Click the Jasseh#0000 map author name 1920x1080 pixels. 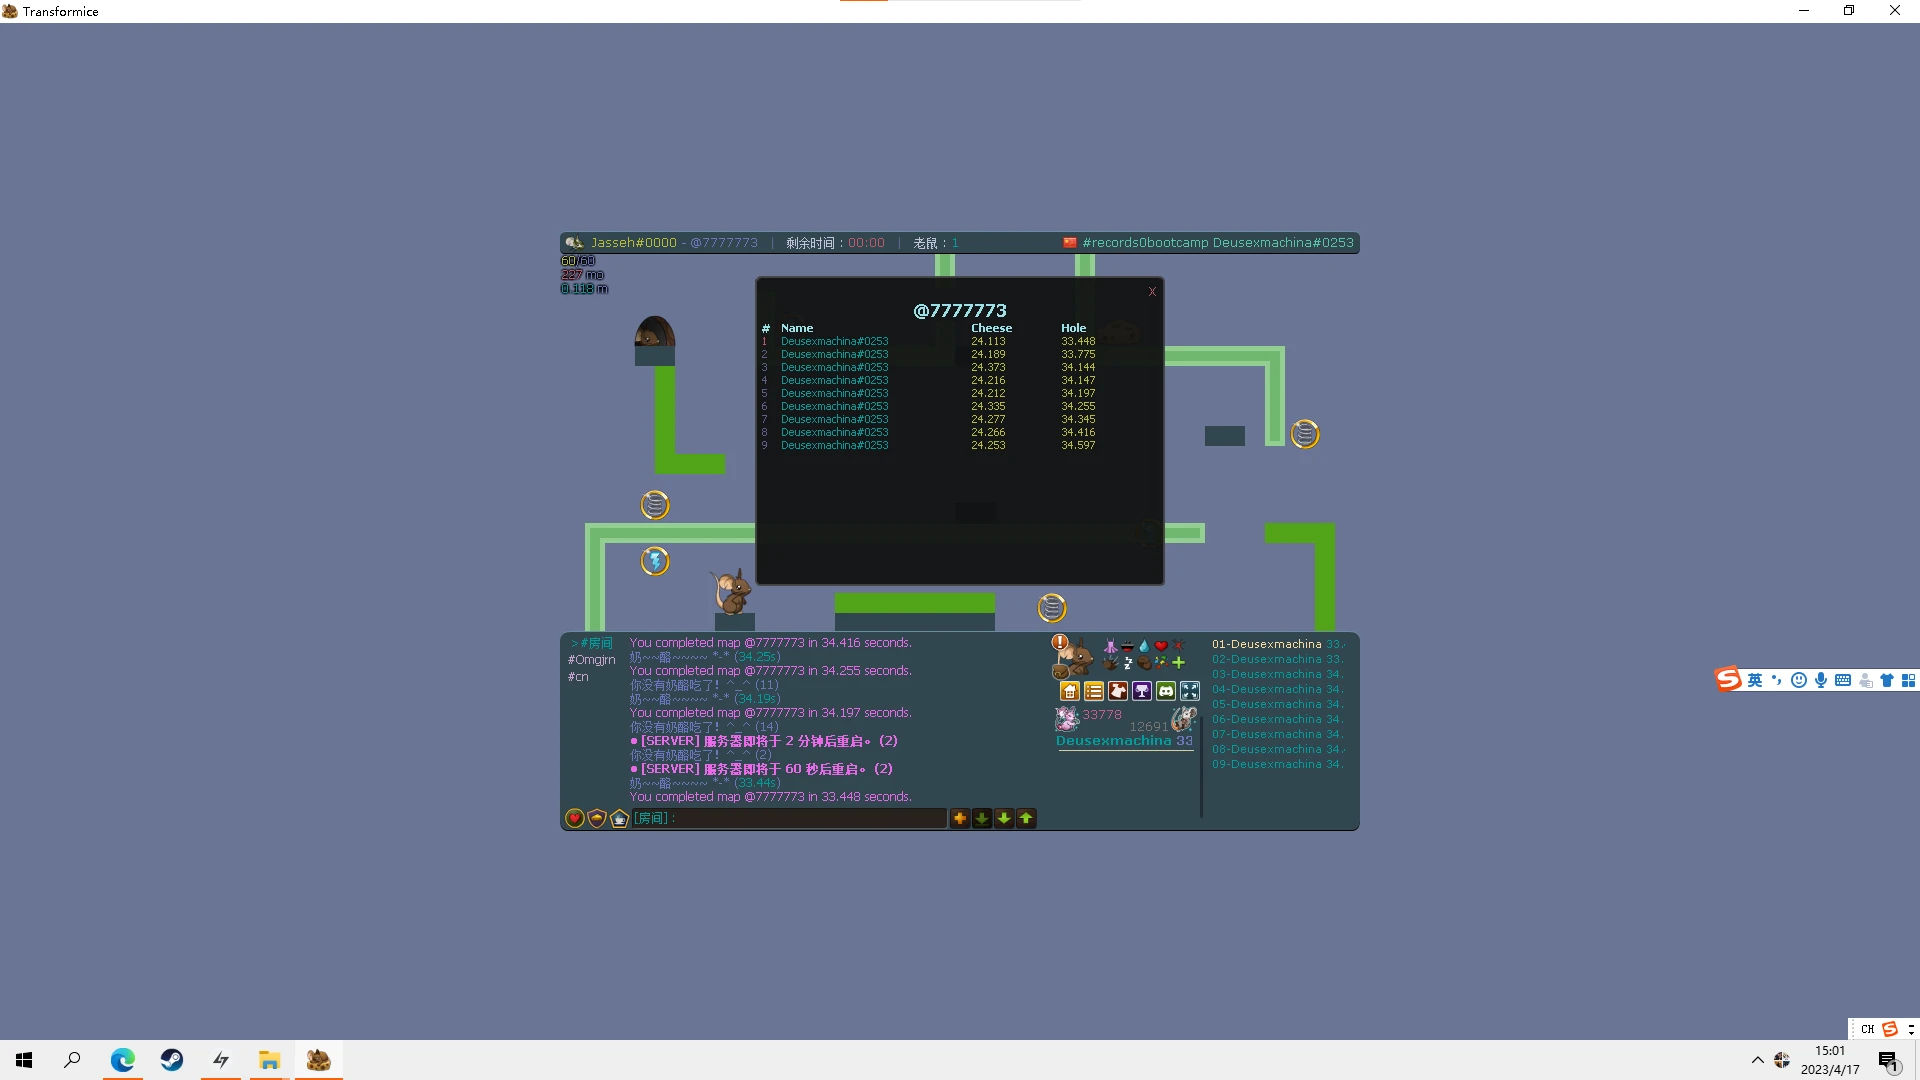click(x=633, y=243)
